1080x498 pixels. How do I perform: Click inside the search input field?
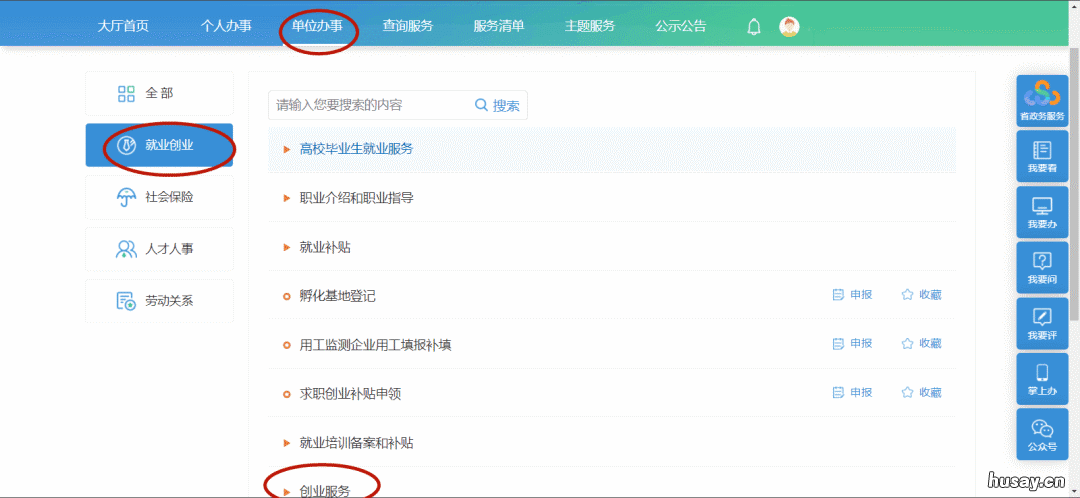pos(368,105)
